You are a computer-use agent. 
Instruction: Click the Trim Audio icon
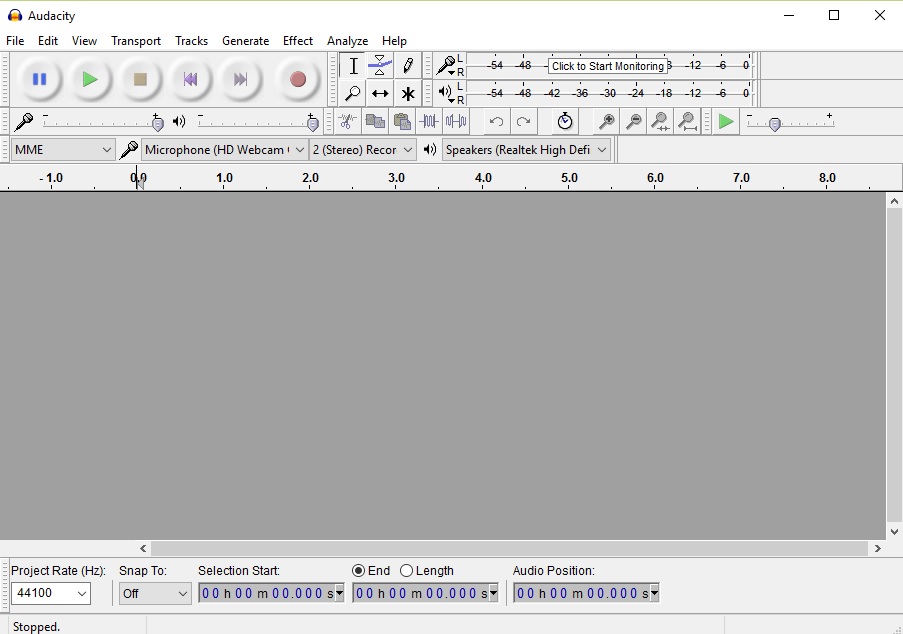(429, 122)
